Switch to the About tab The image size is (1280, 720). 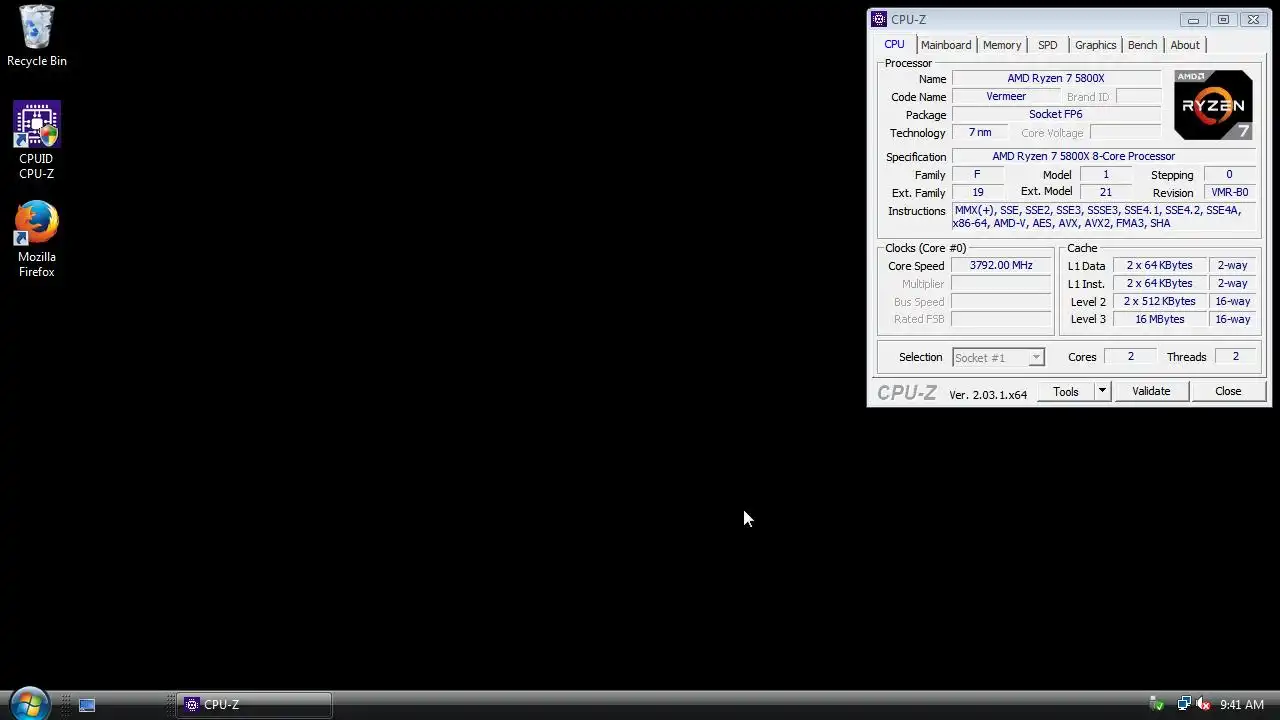(x=1185, y=45)
